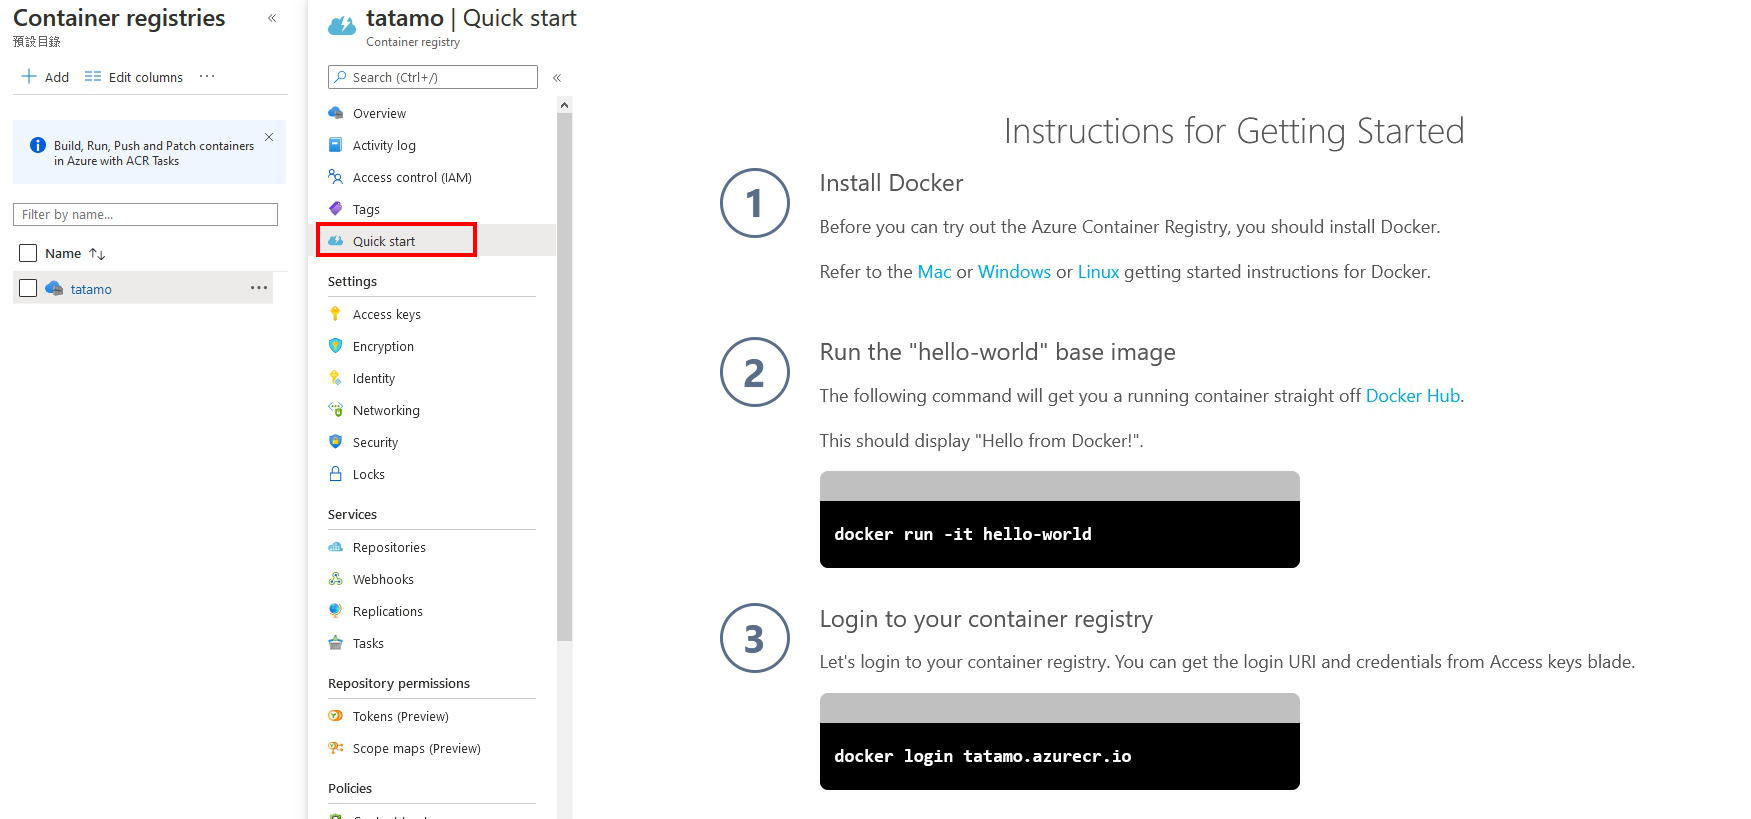This screenshot has width=1751, height=819.
Task: Click the Security shield icon
Action: coord(336,442)
